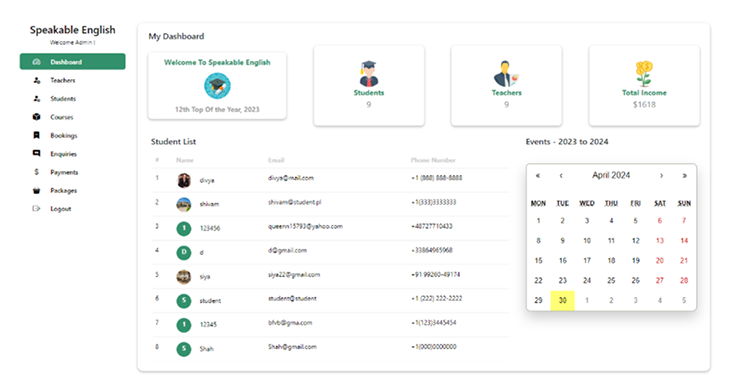Click the Students person icon in sidebar
The image size is (732, 391).
click(x=36, y=98)
